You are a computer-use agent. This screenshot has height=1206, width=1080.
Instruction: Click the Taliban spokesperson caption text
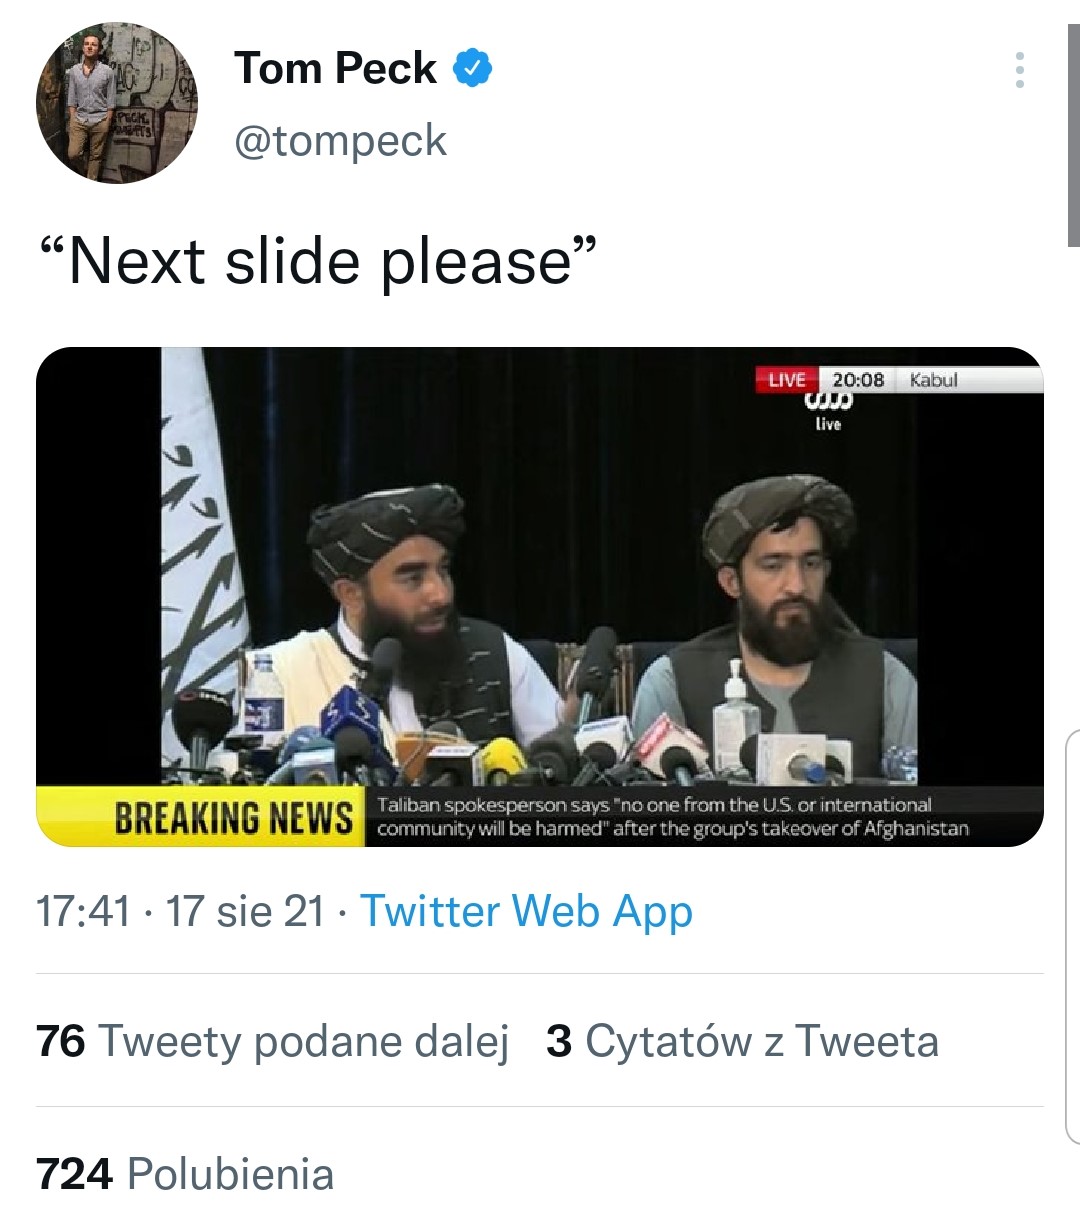point(672,816)
